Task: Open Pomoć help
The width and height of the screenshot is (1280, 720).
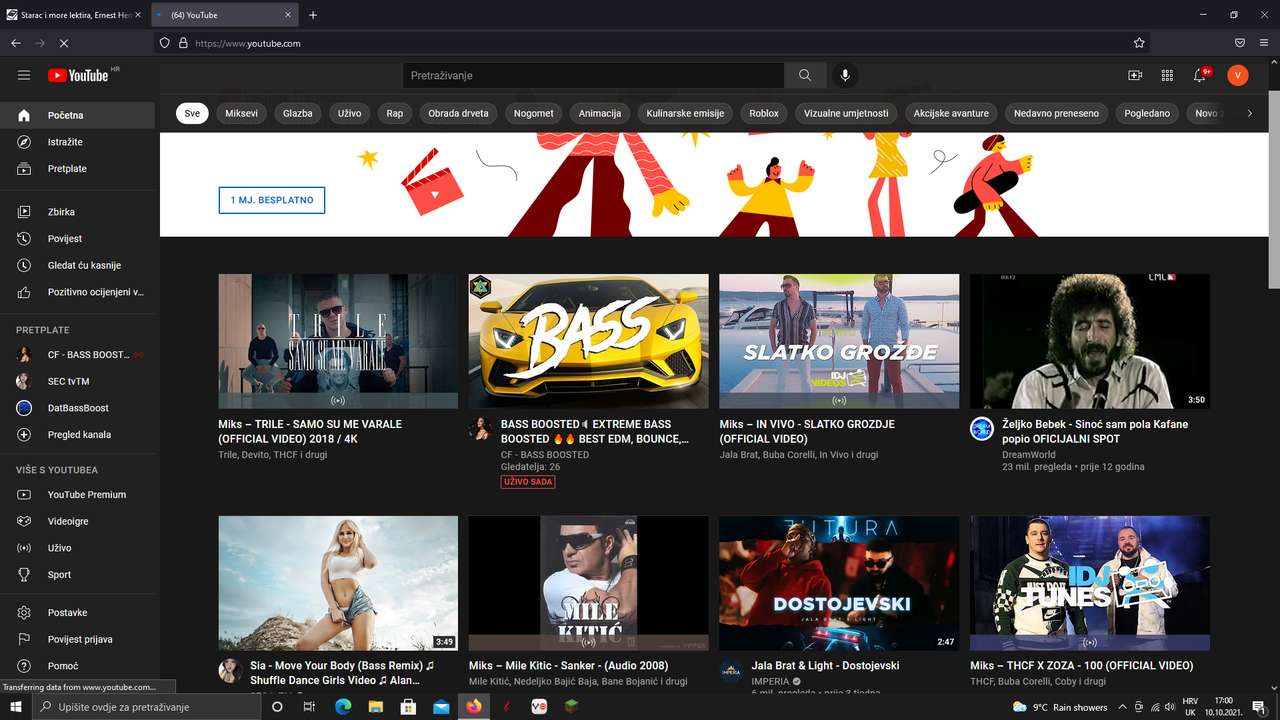Action: click(x=79, y=666)
